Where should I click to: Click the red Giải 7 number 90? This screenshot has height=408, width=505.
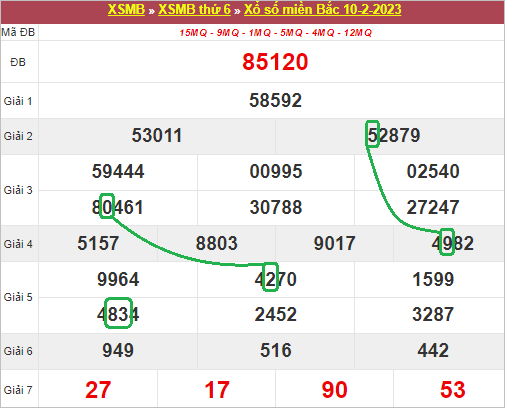(x=334, y=390)
